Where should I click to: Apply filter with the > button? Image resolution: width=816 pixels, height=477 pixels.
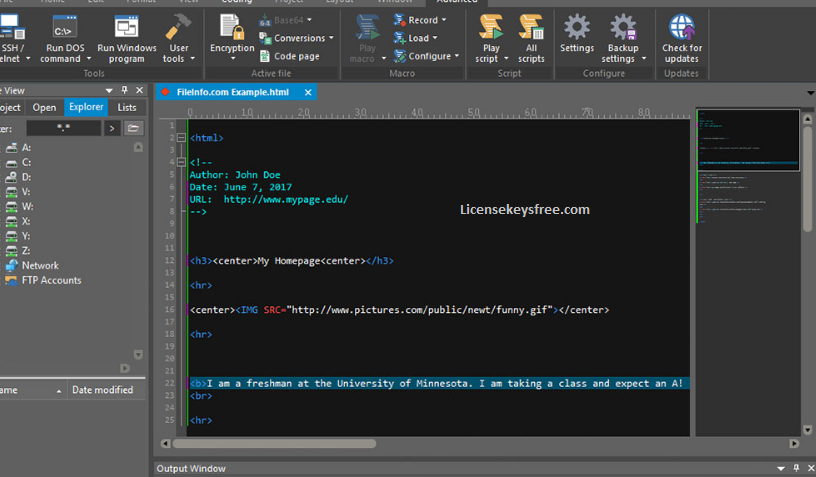point(111,128)
